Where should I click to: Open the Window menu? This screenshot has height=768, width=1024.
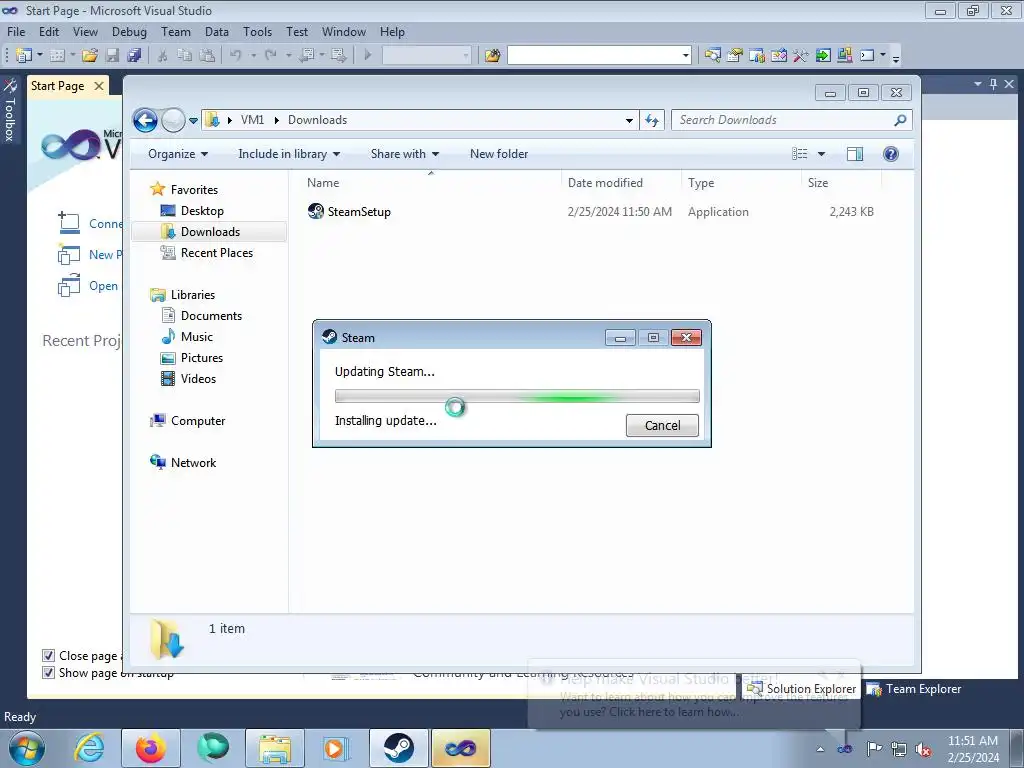(x=344, y=31)
